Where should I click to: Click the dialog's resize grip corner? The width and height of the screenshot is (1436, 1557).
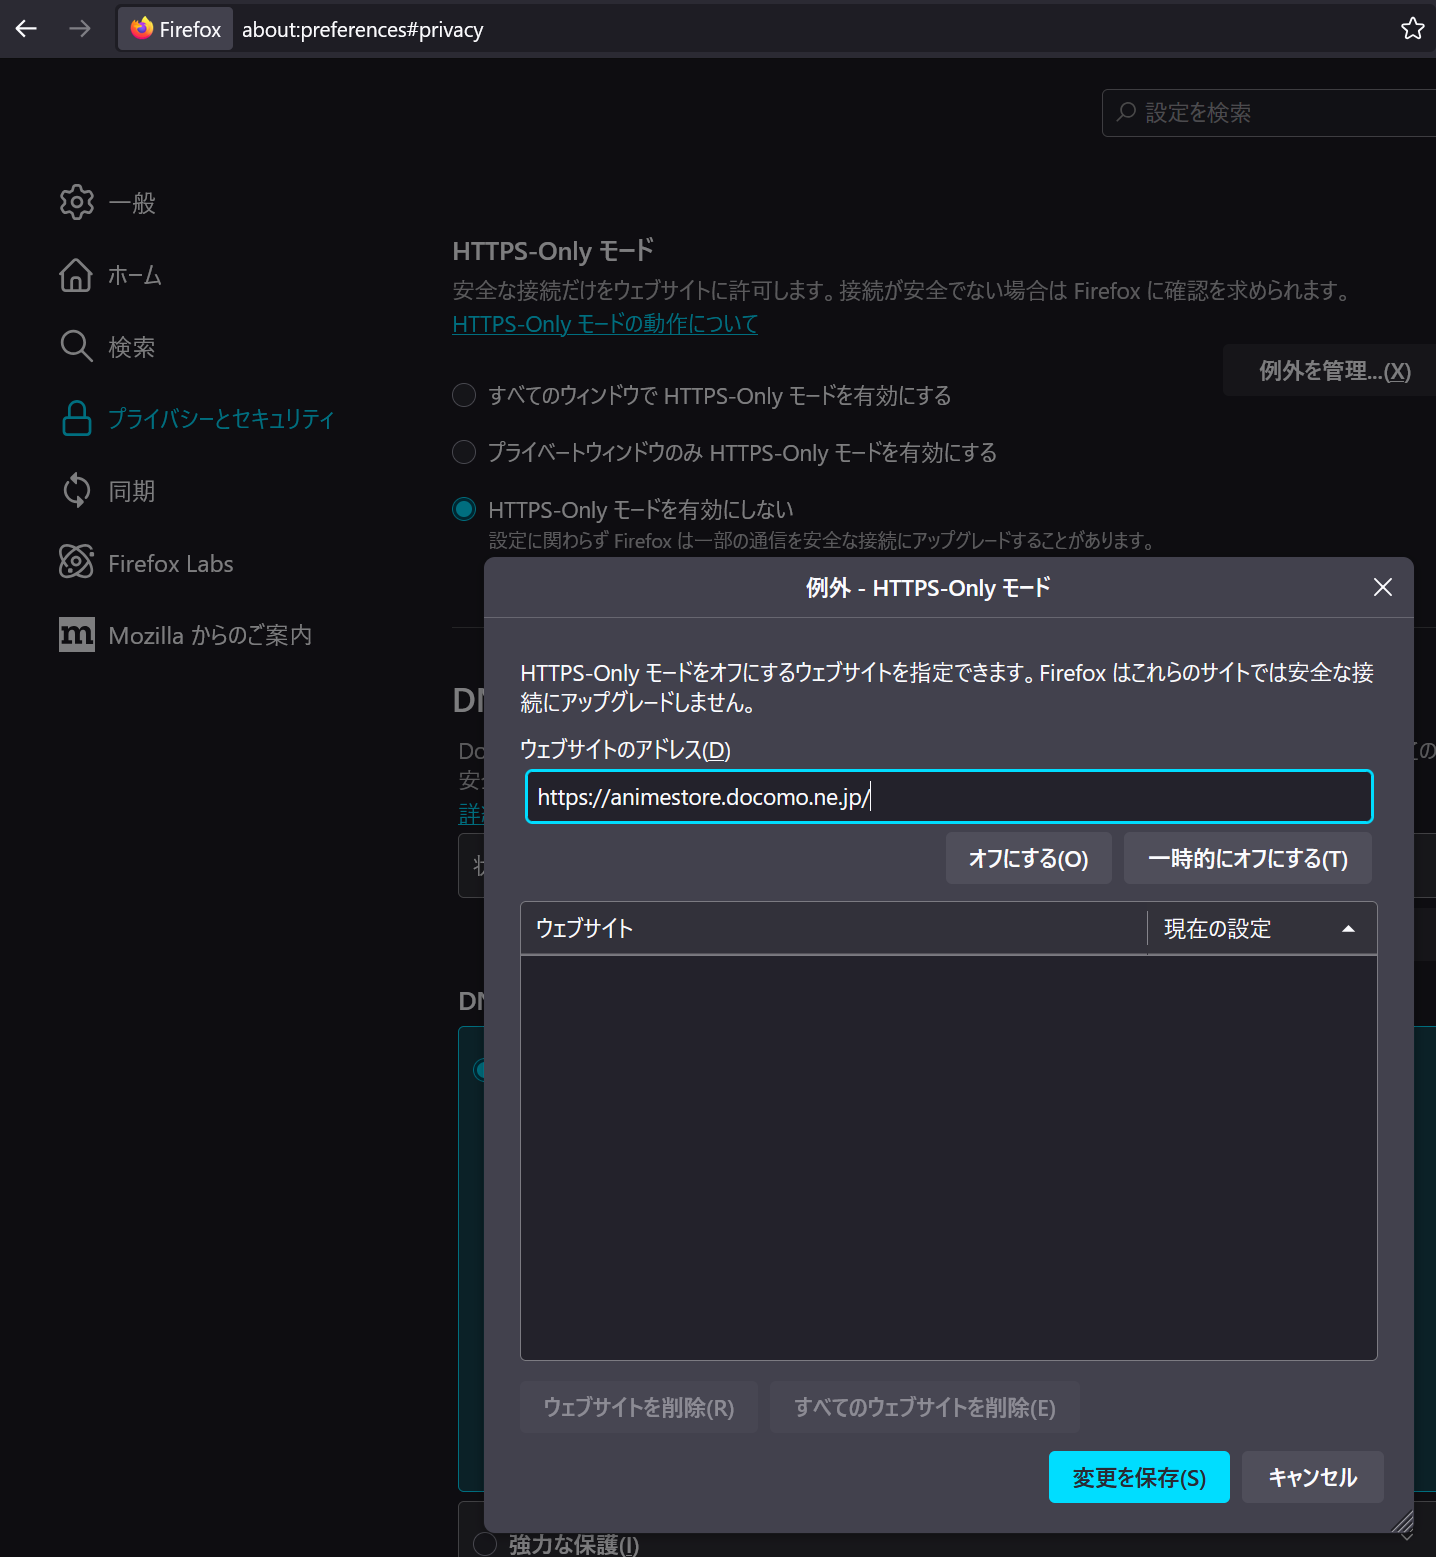pyautogui.click(x=1403, y=1522)
